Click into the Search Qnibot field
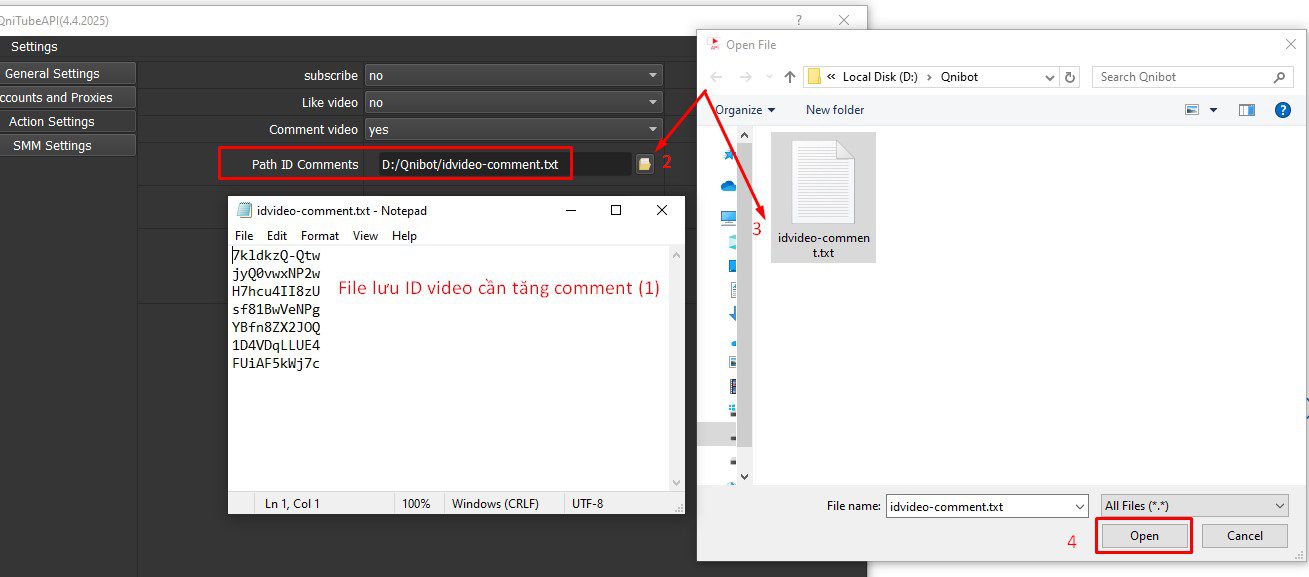Screen dimensions: 1309x577 click(1182, 77)
